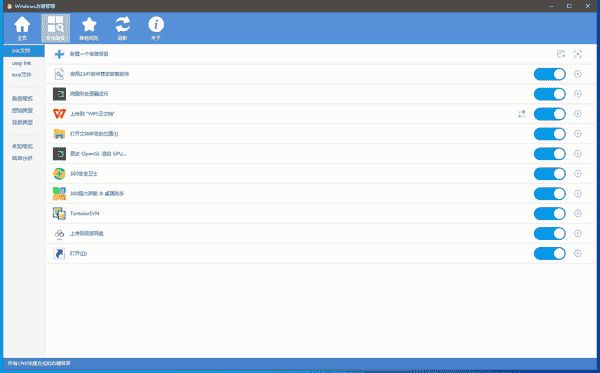Turn off the WPS cloud document toggle
Image resolution: width=600 pixels, height=373 pixels.
549,114
